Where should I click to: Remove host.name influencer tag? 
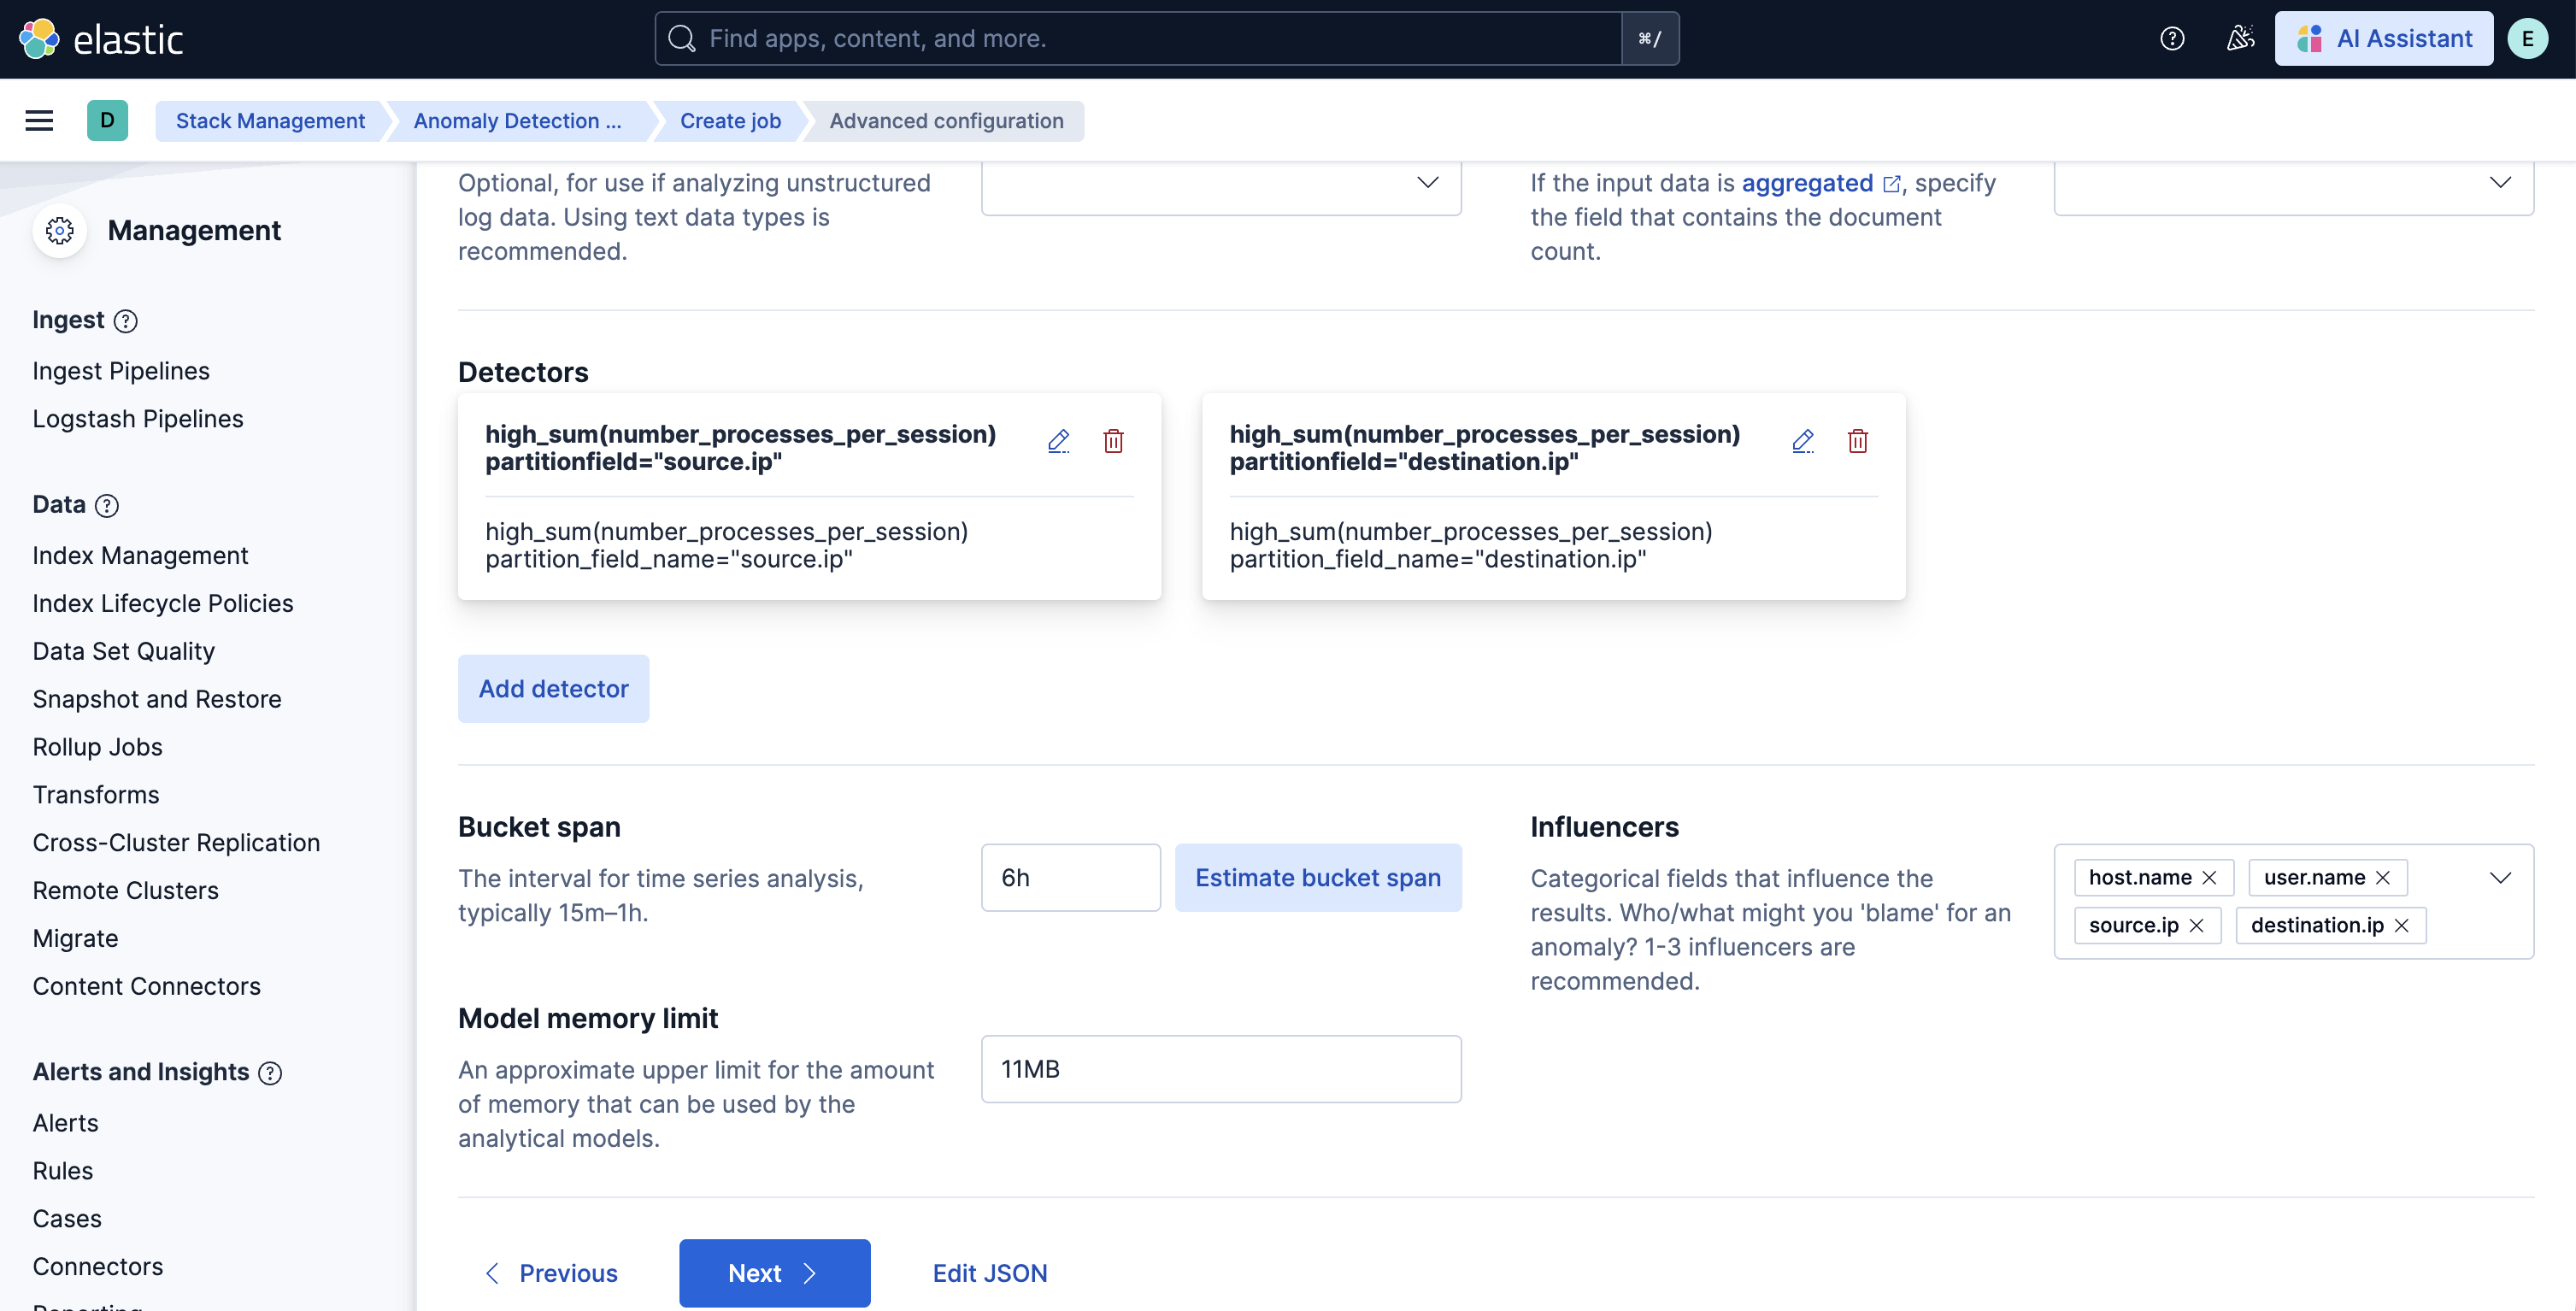tap(2209, 878)
